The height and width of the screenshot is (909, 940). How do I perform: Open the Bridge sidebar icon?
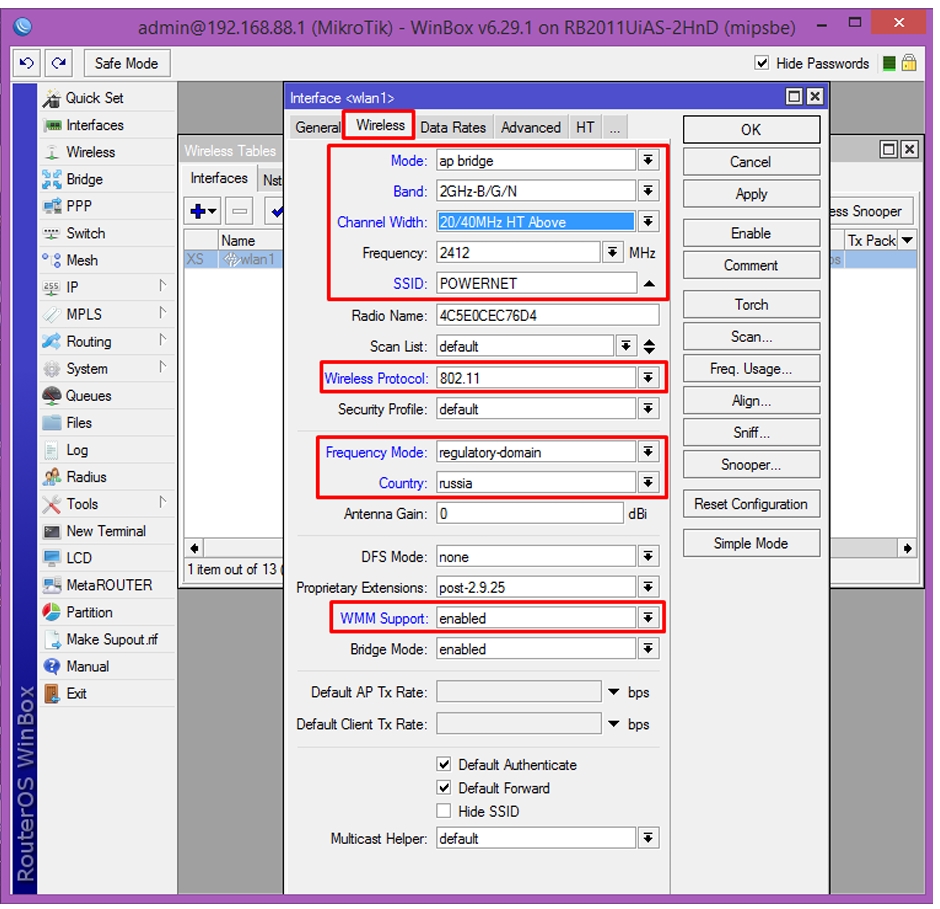52,179
